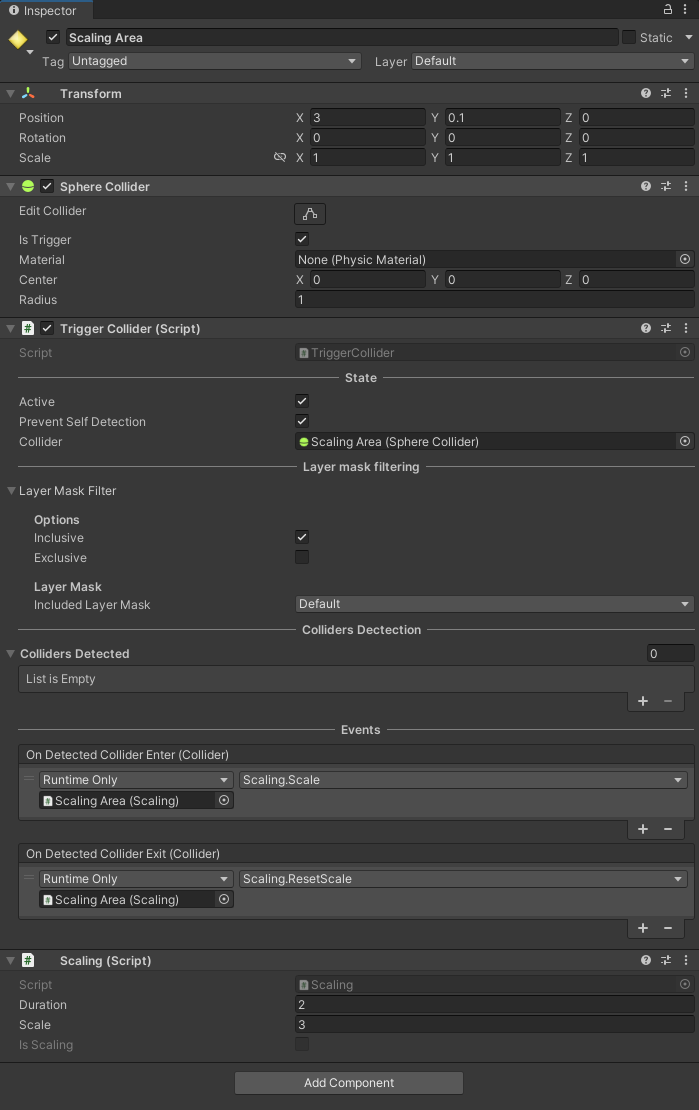Click the Add Component button
Screen dimensions: 699x1110
(348, 1082)
